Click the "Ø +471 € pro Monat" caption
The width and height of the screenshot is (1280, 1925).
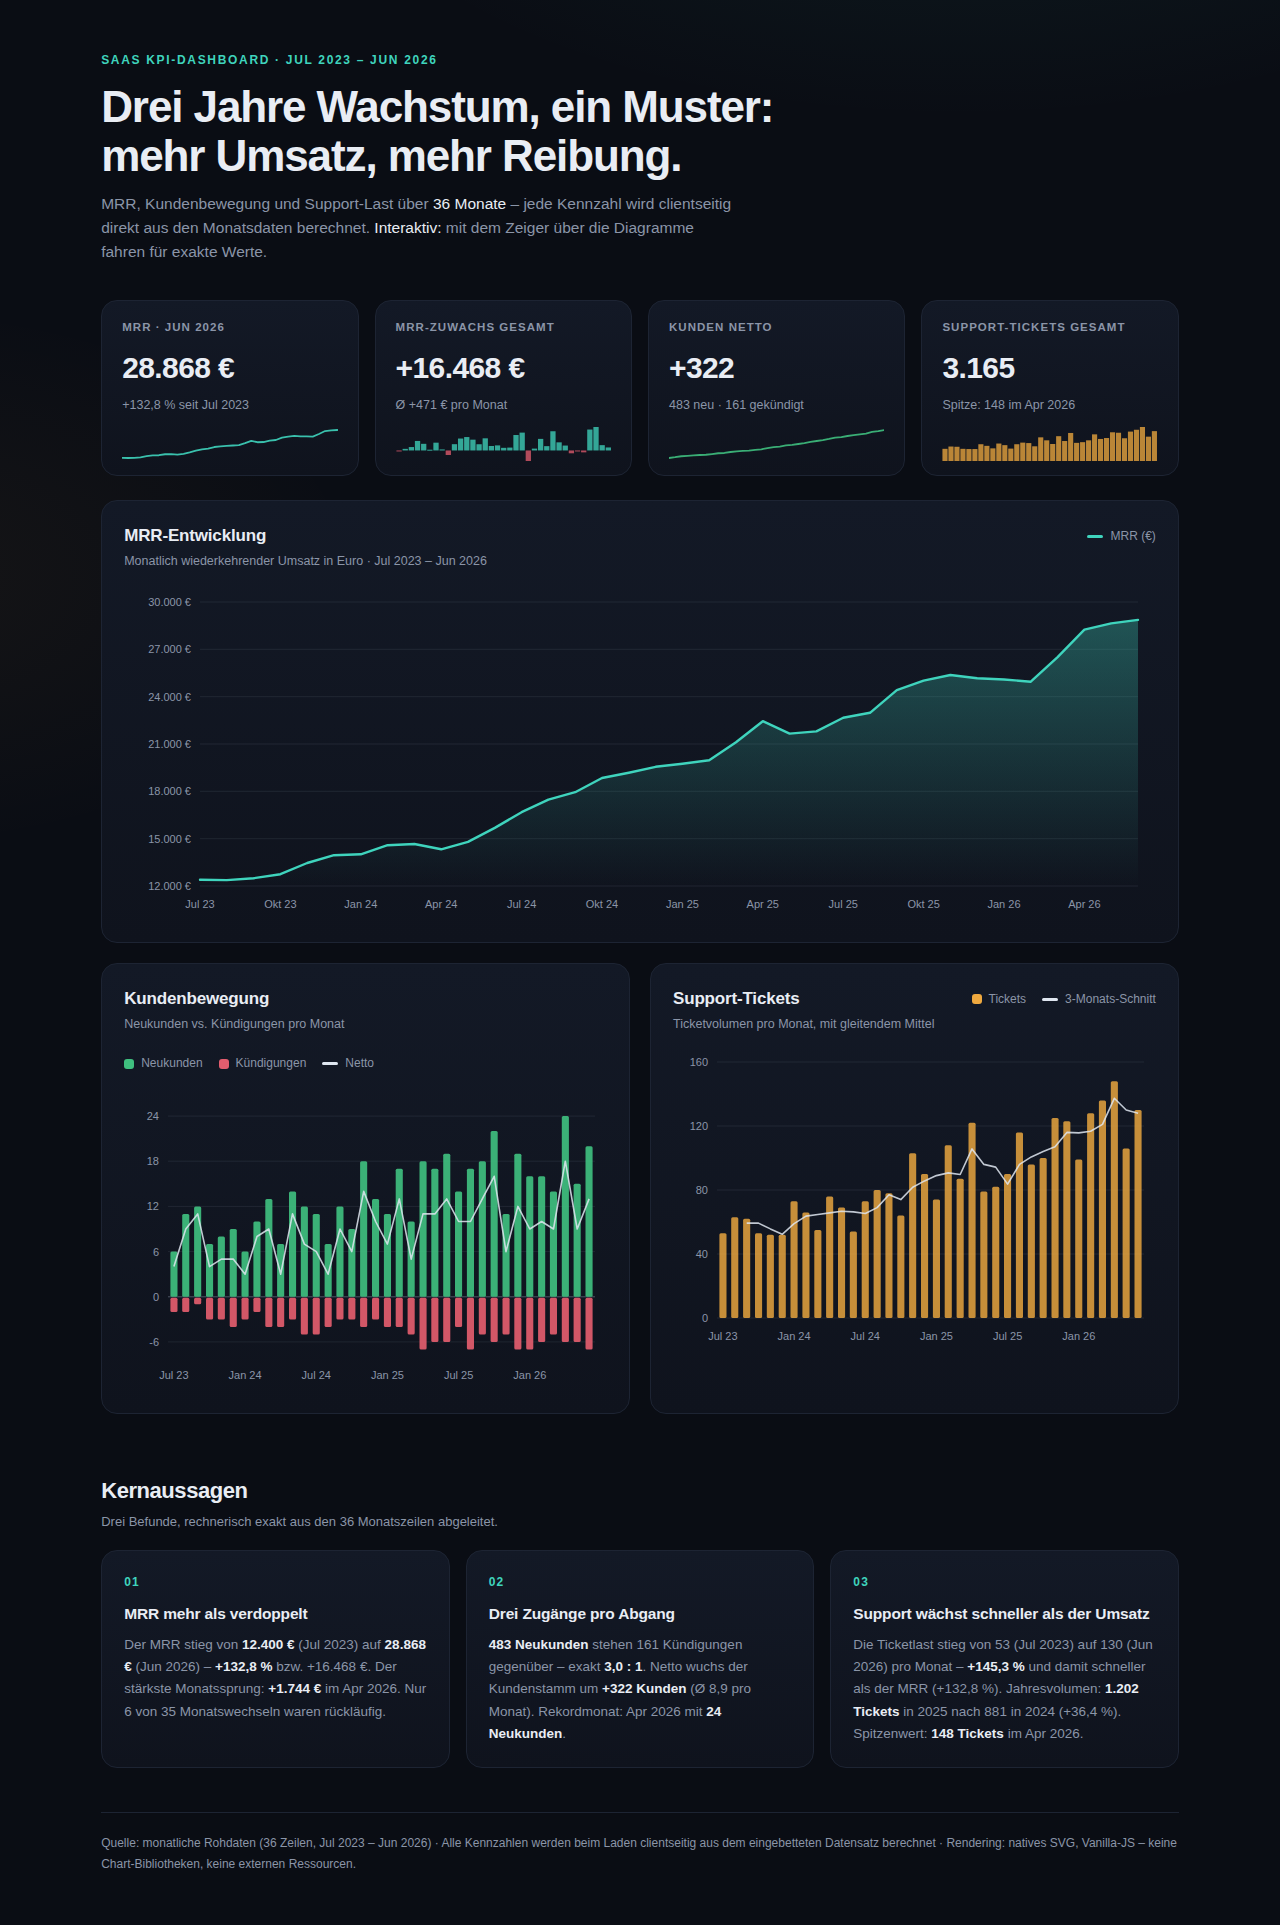pyautogui.click(x=451, y=405)
